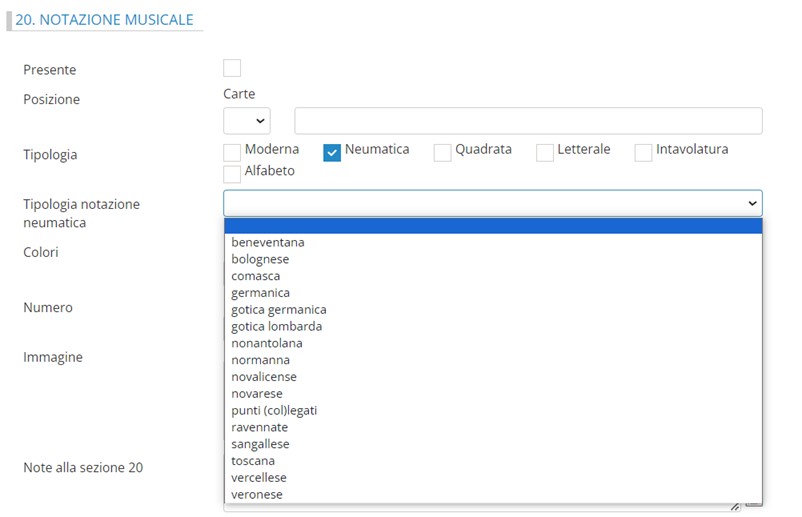This screenshot has height=517, width=802.
Task: Select nonantolana notation type
Action: [267, 343]
